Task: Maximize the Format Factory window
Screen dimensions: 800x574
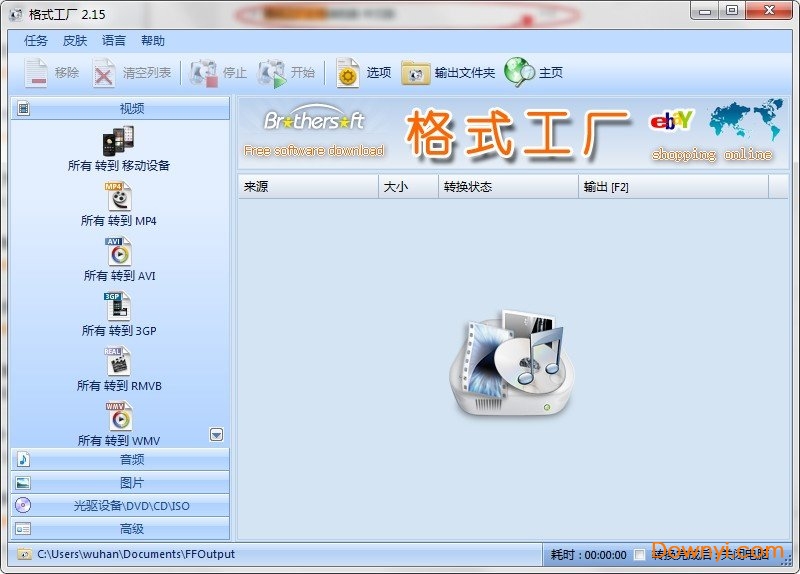Action: (732, 11)
